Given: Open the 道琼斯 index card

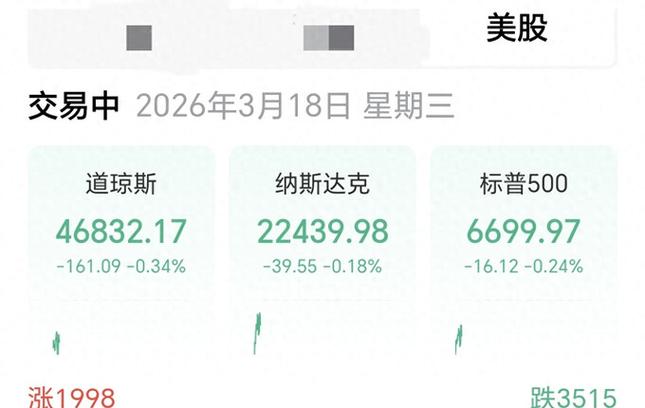Looking at the screenshot, I should click(121, 253).
